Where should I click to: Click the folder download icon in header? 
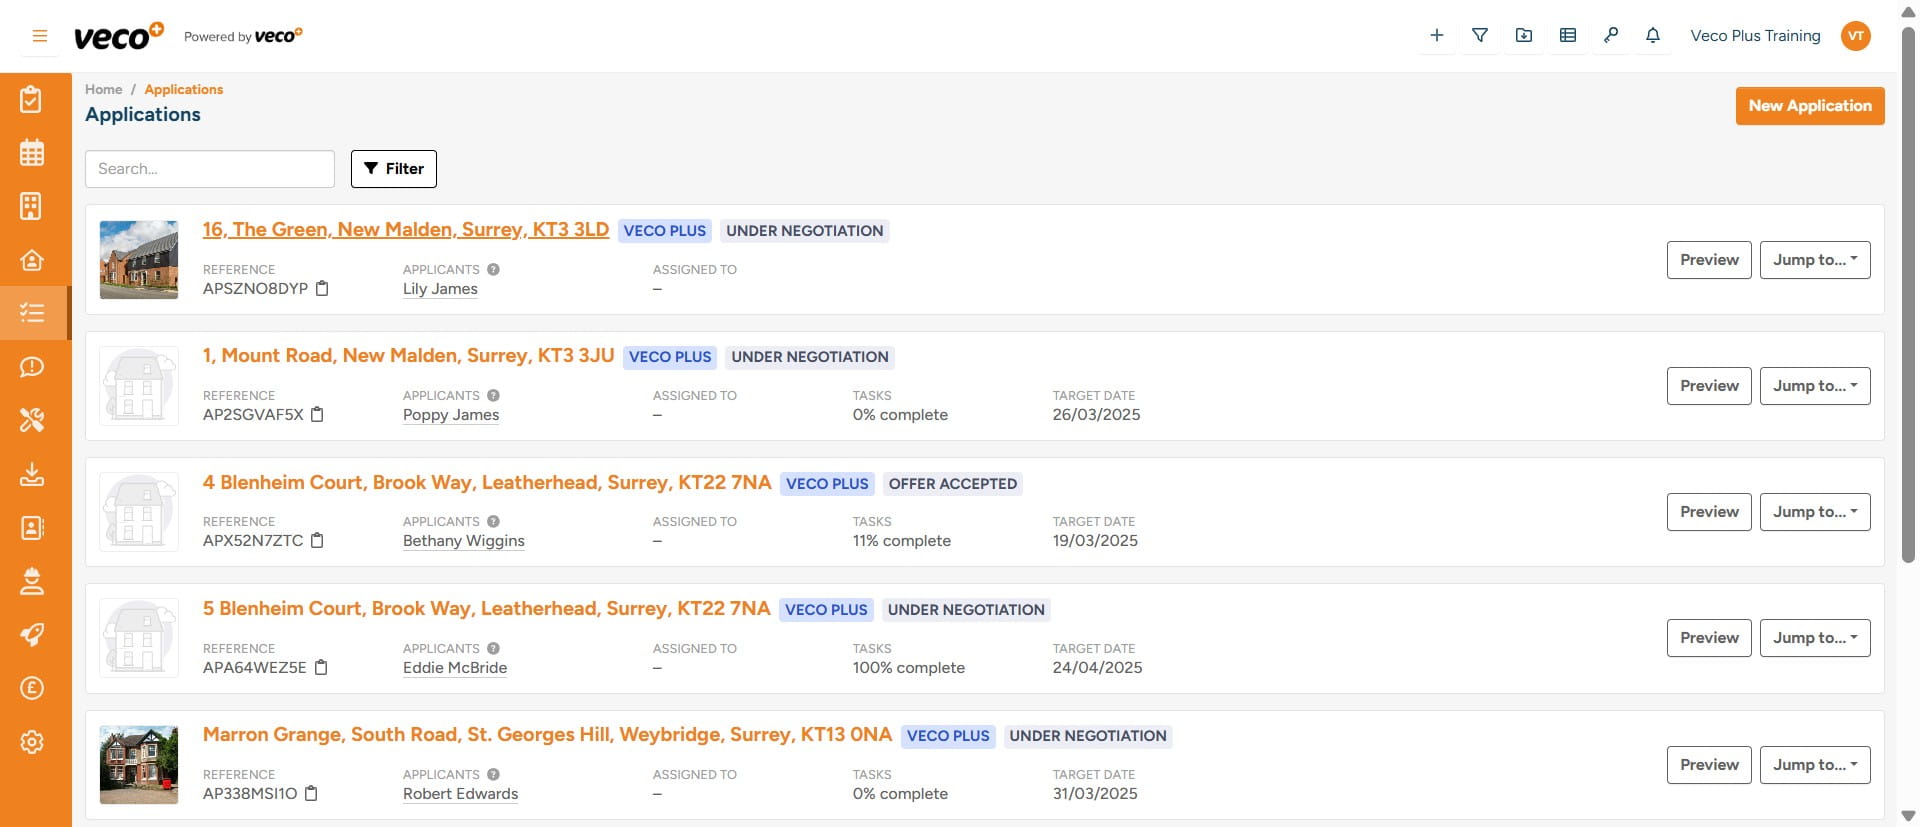[1524, 35]
